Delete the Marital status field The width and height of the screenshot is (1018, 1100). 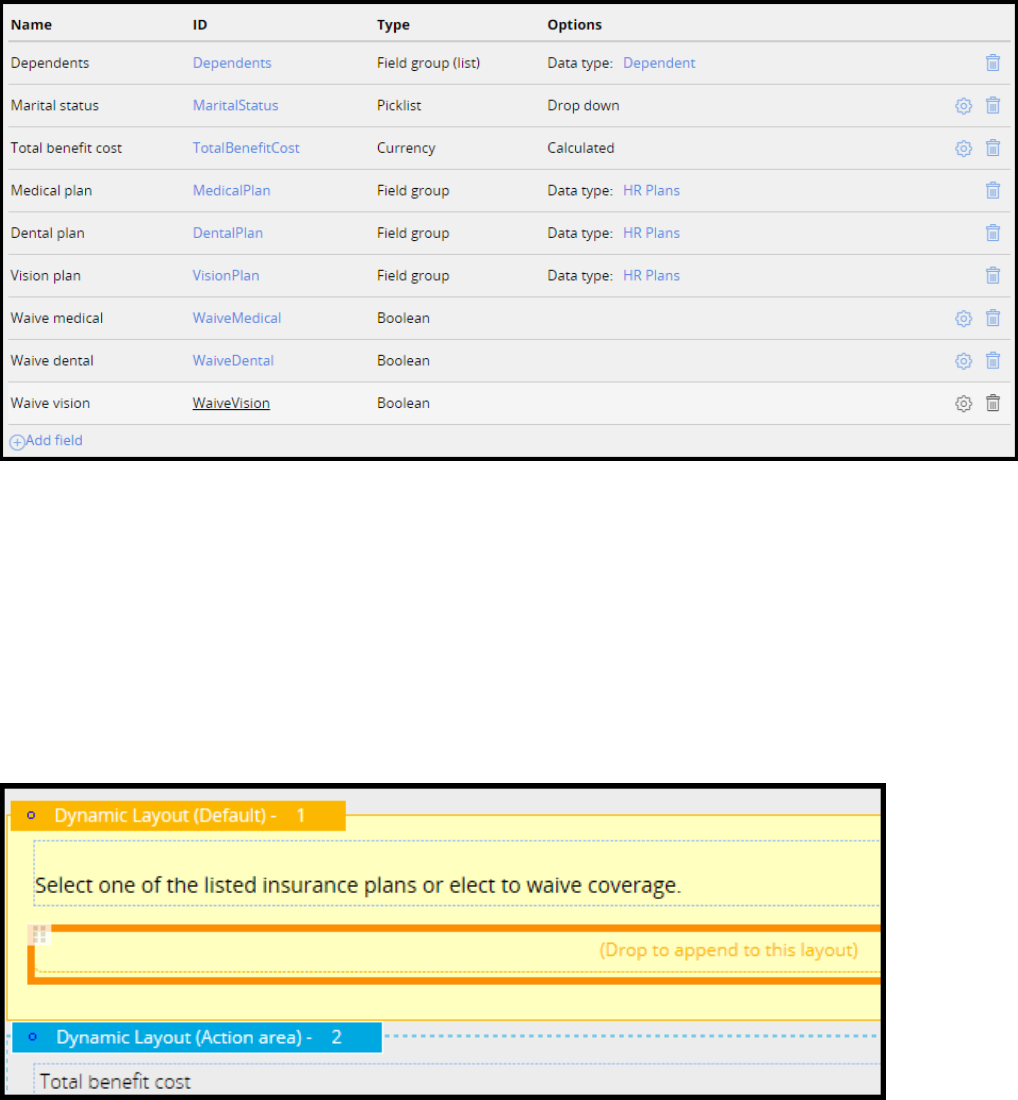[993, 105]
